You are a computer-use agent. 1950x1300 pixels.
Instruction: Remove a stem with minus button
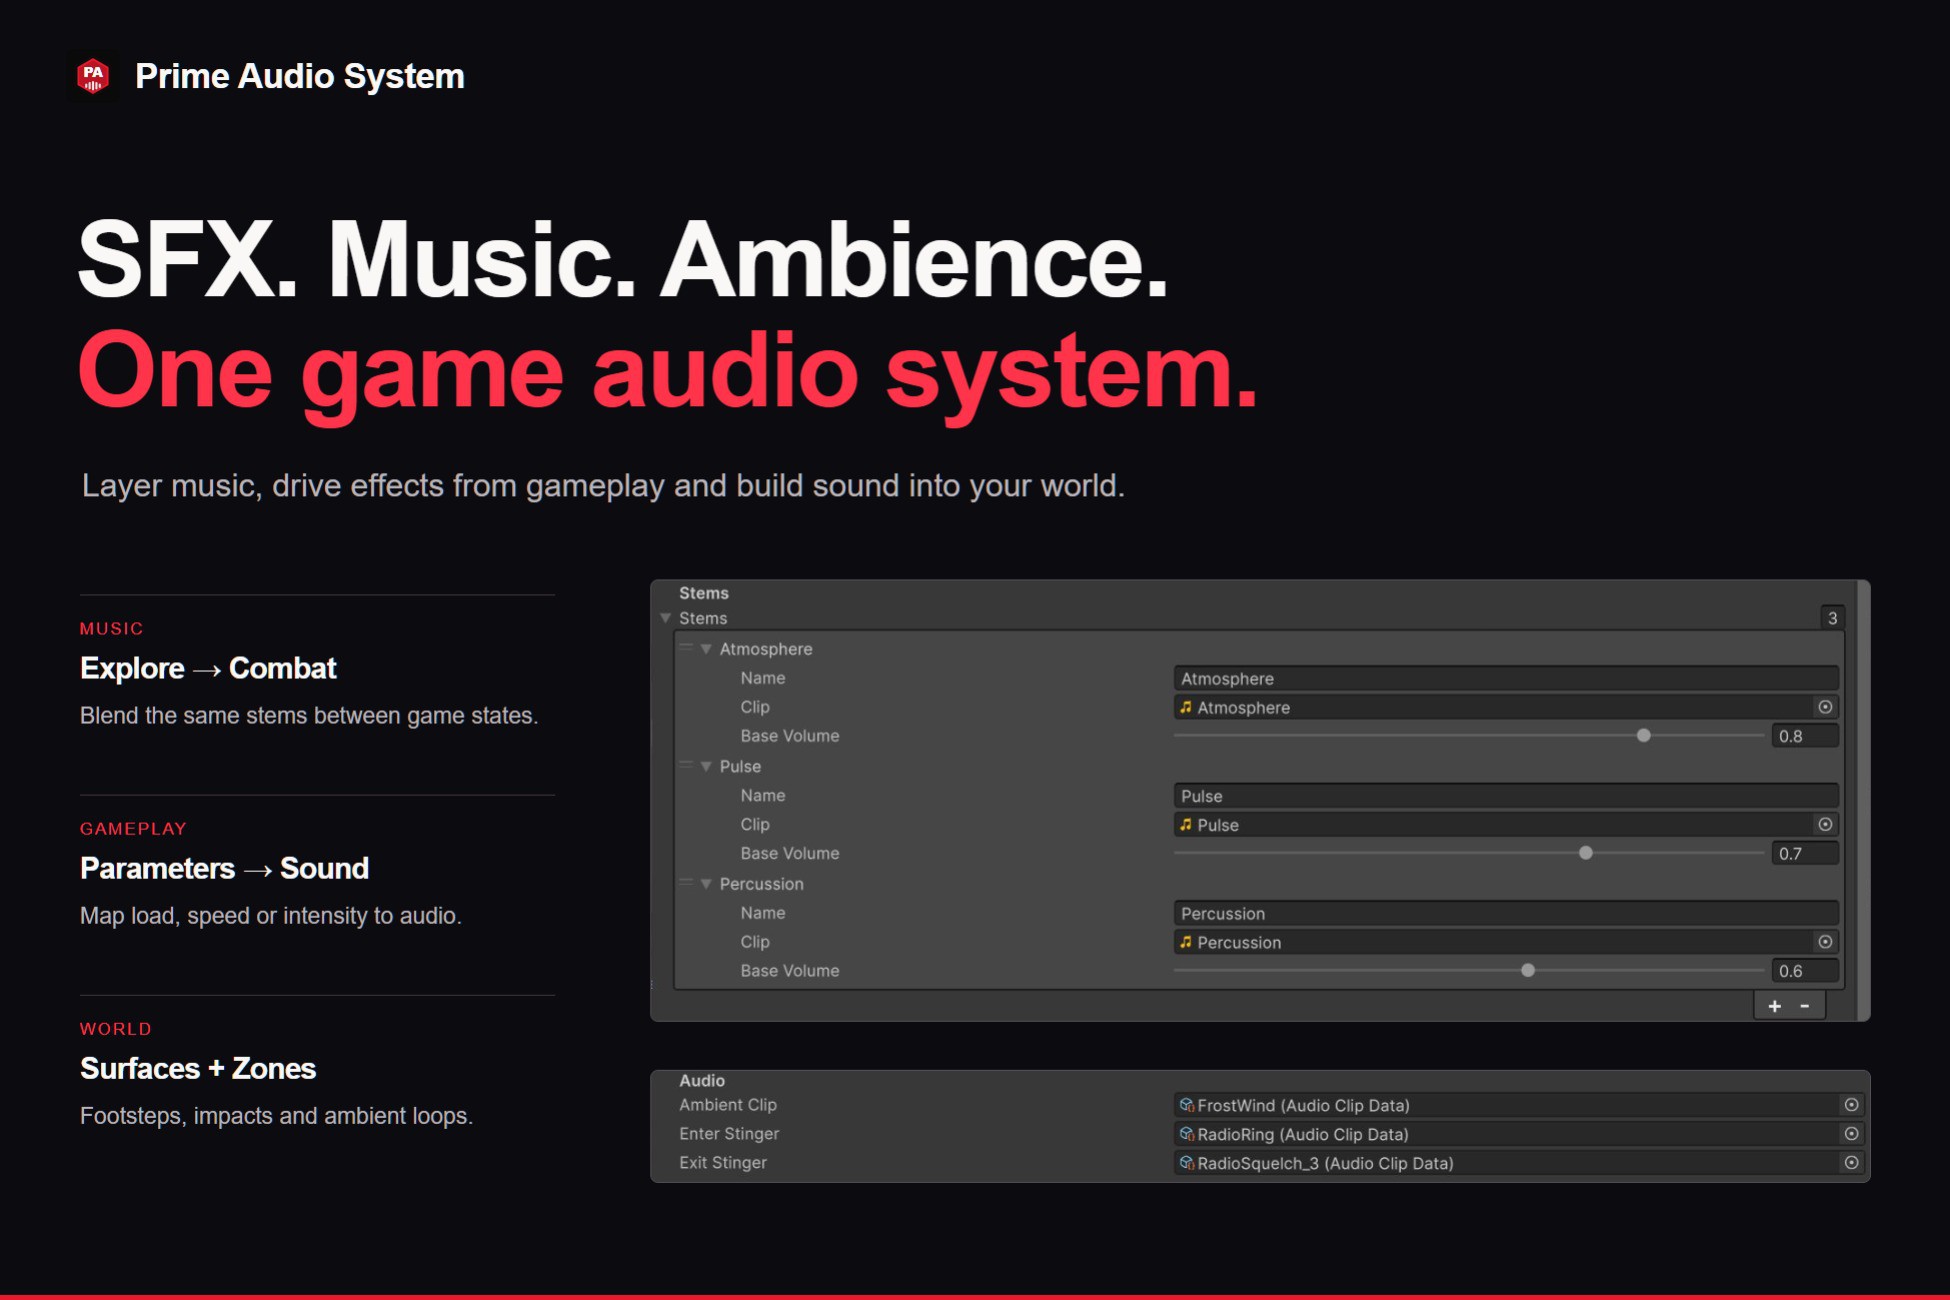click(x=1805, y=1006)
